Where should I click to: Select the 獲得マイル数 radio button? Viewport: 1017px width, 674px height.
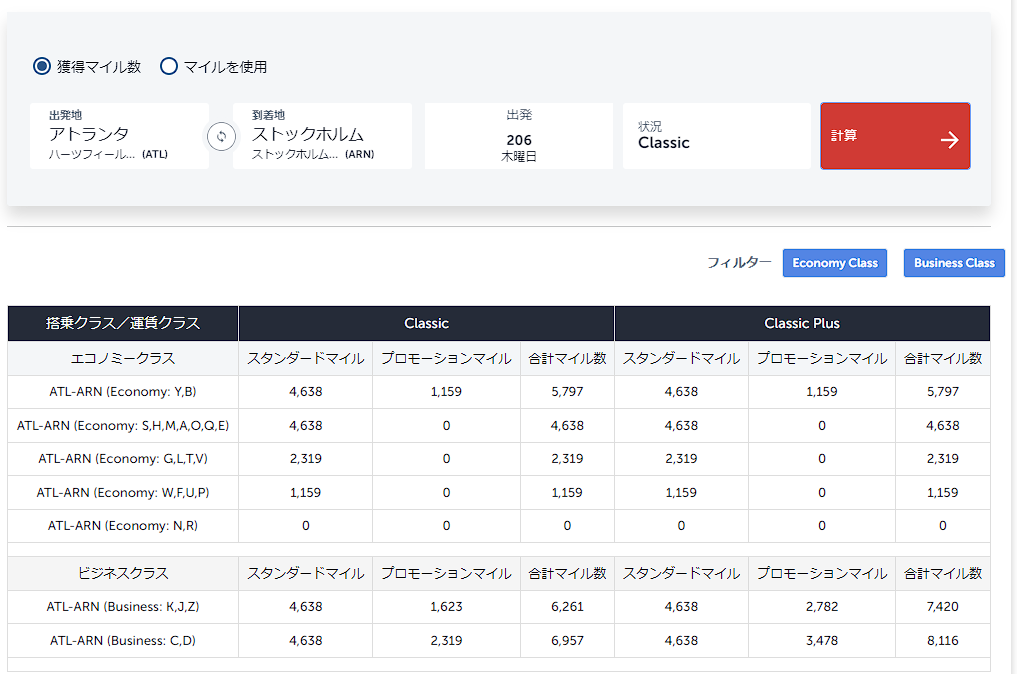coord(42,67)
